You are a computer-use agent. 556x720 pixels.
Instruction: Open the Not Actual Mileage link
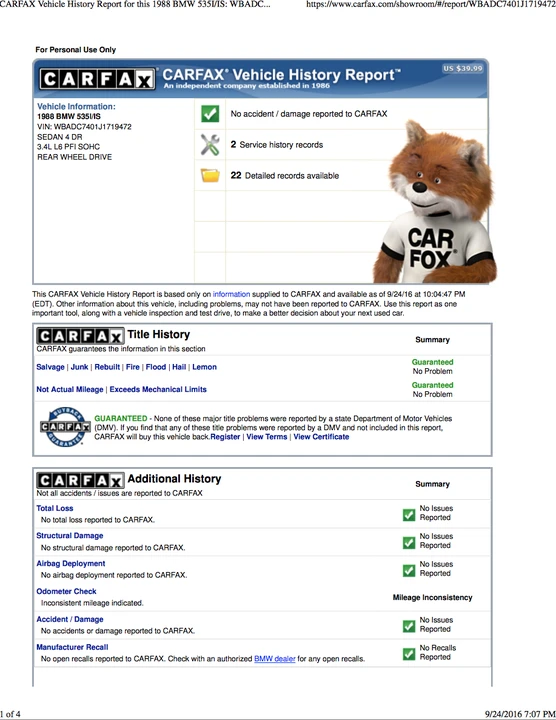pyautogui.click(x=70, y=389)
